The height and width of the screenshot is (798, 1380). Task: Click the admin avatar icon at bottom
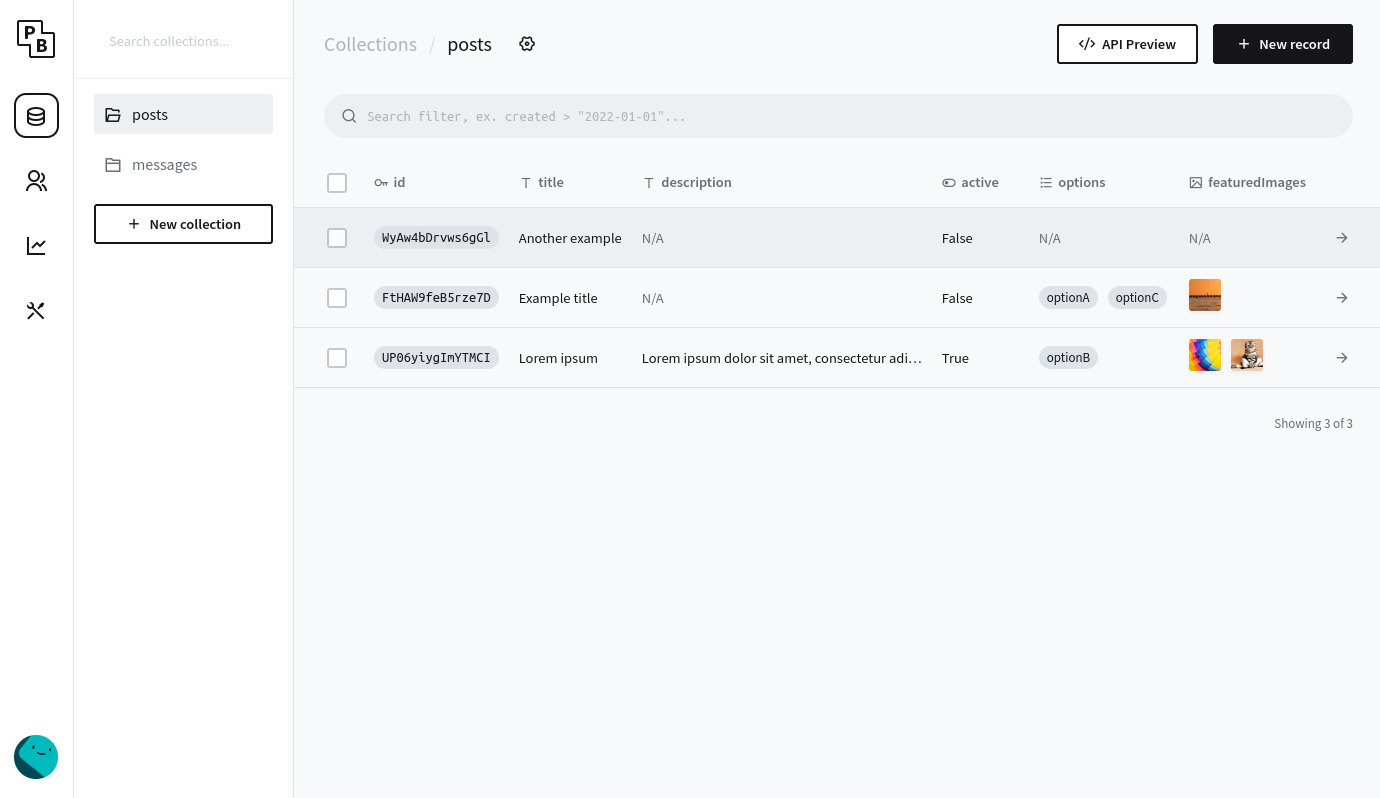[x=36, y=757]
